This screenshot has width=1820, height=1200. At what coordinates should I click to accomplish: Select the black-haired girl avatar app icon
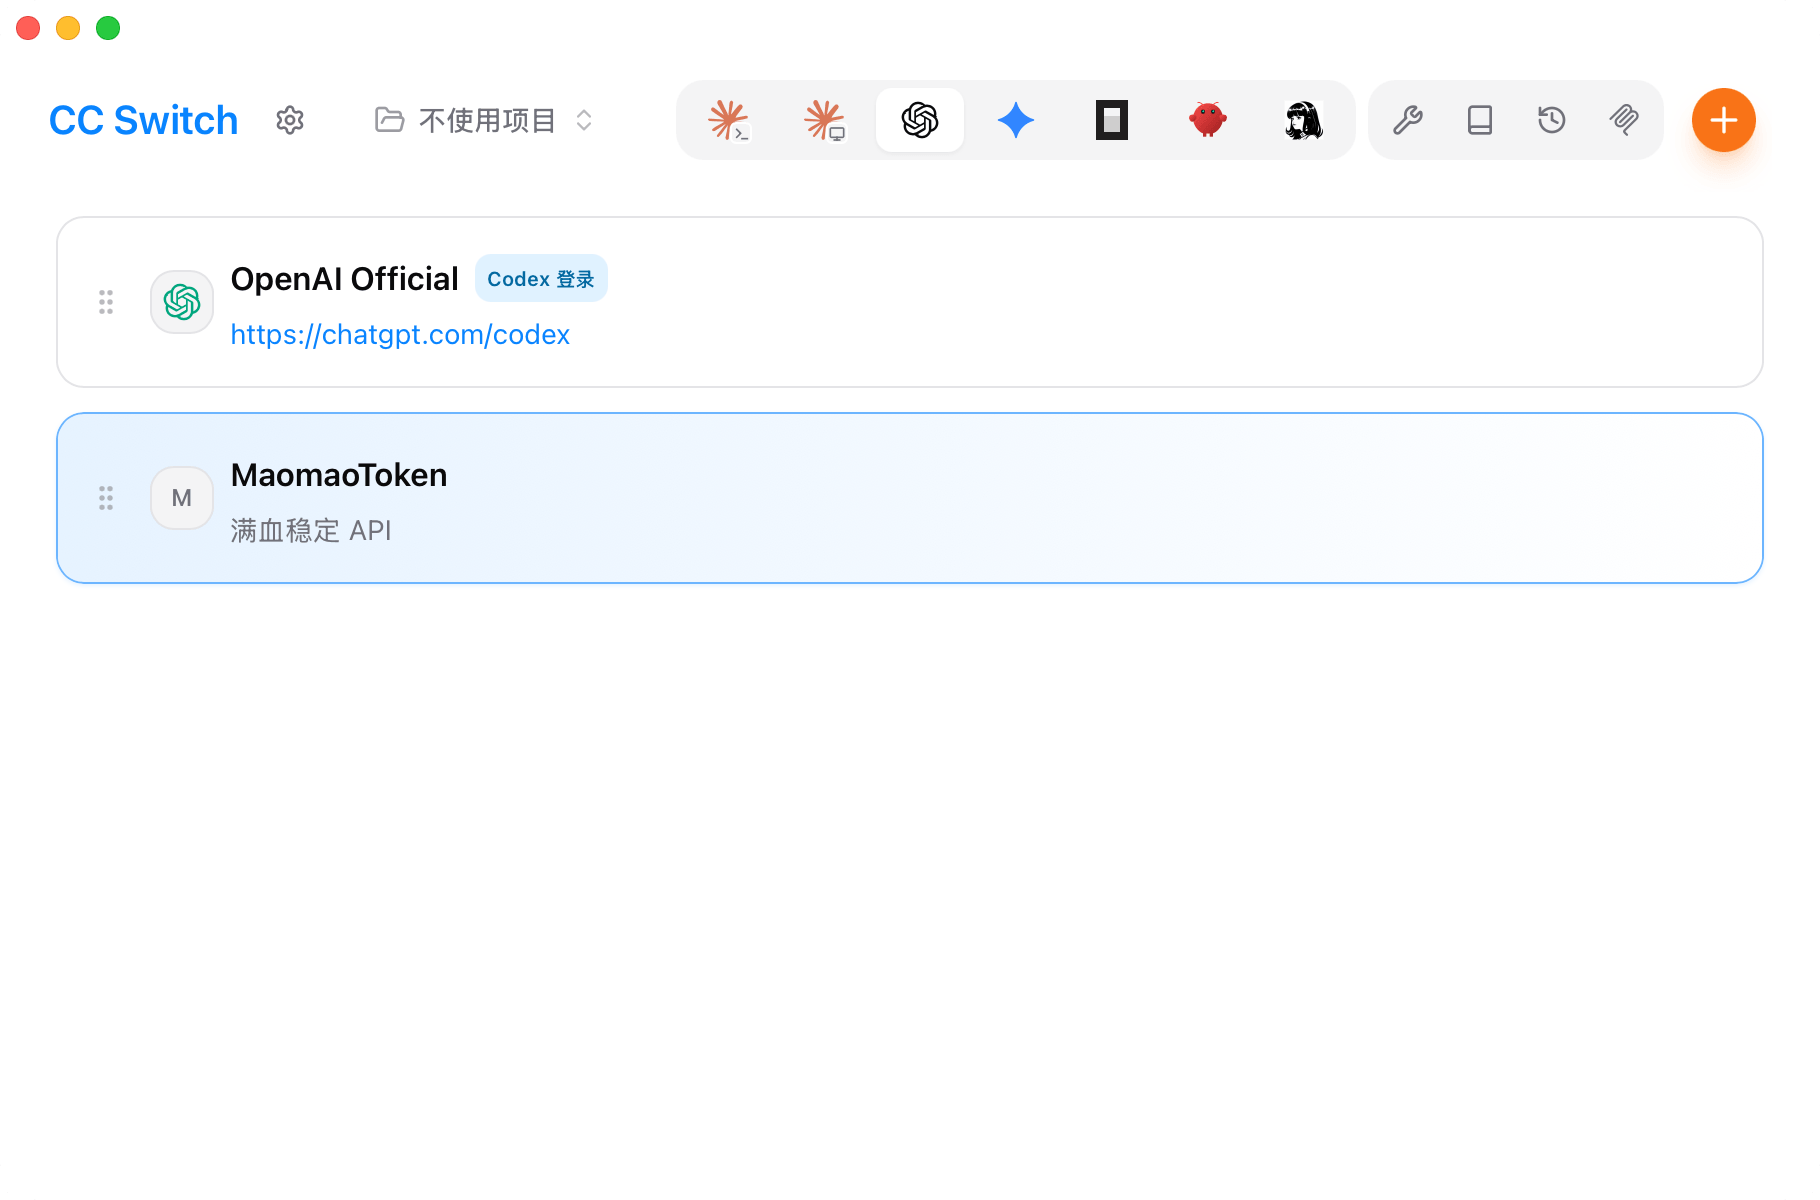click(1304, 120)
